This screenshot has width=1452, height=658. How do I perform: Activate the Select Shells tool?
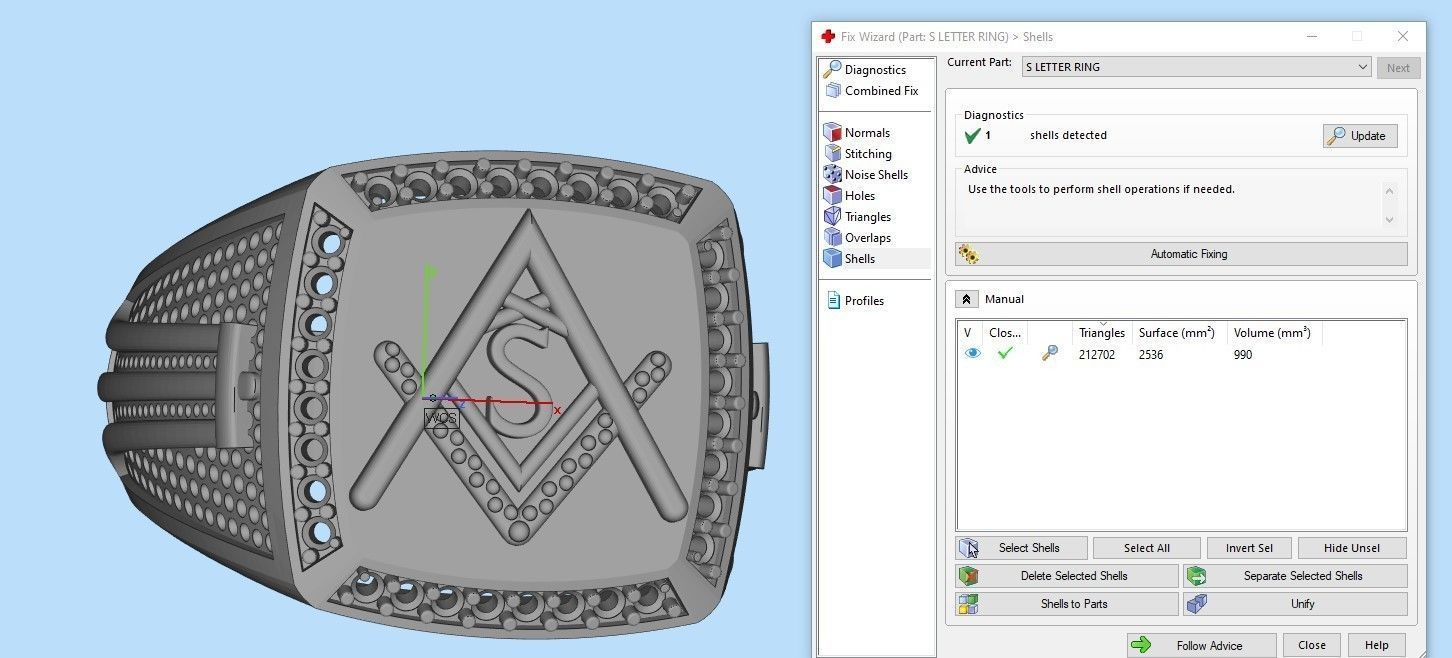(1021, 548)
